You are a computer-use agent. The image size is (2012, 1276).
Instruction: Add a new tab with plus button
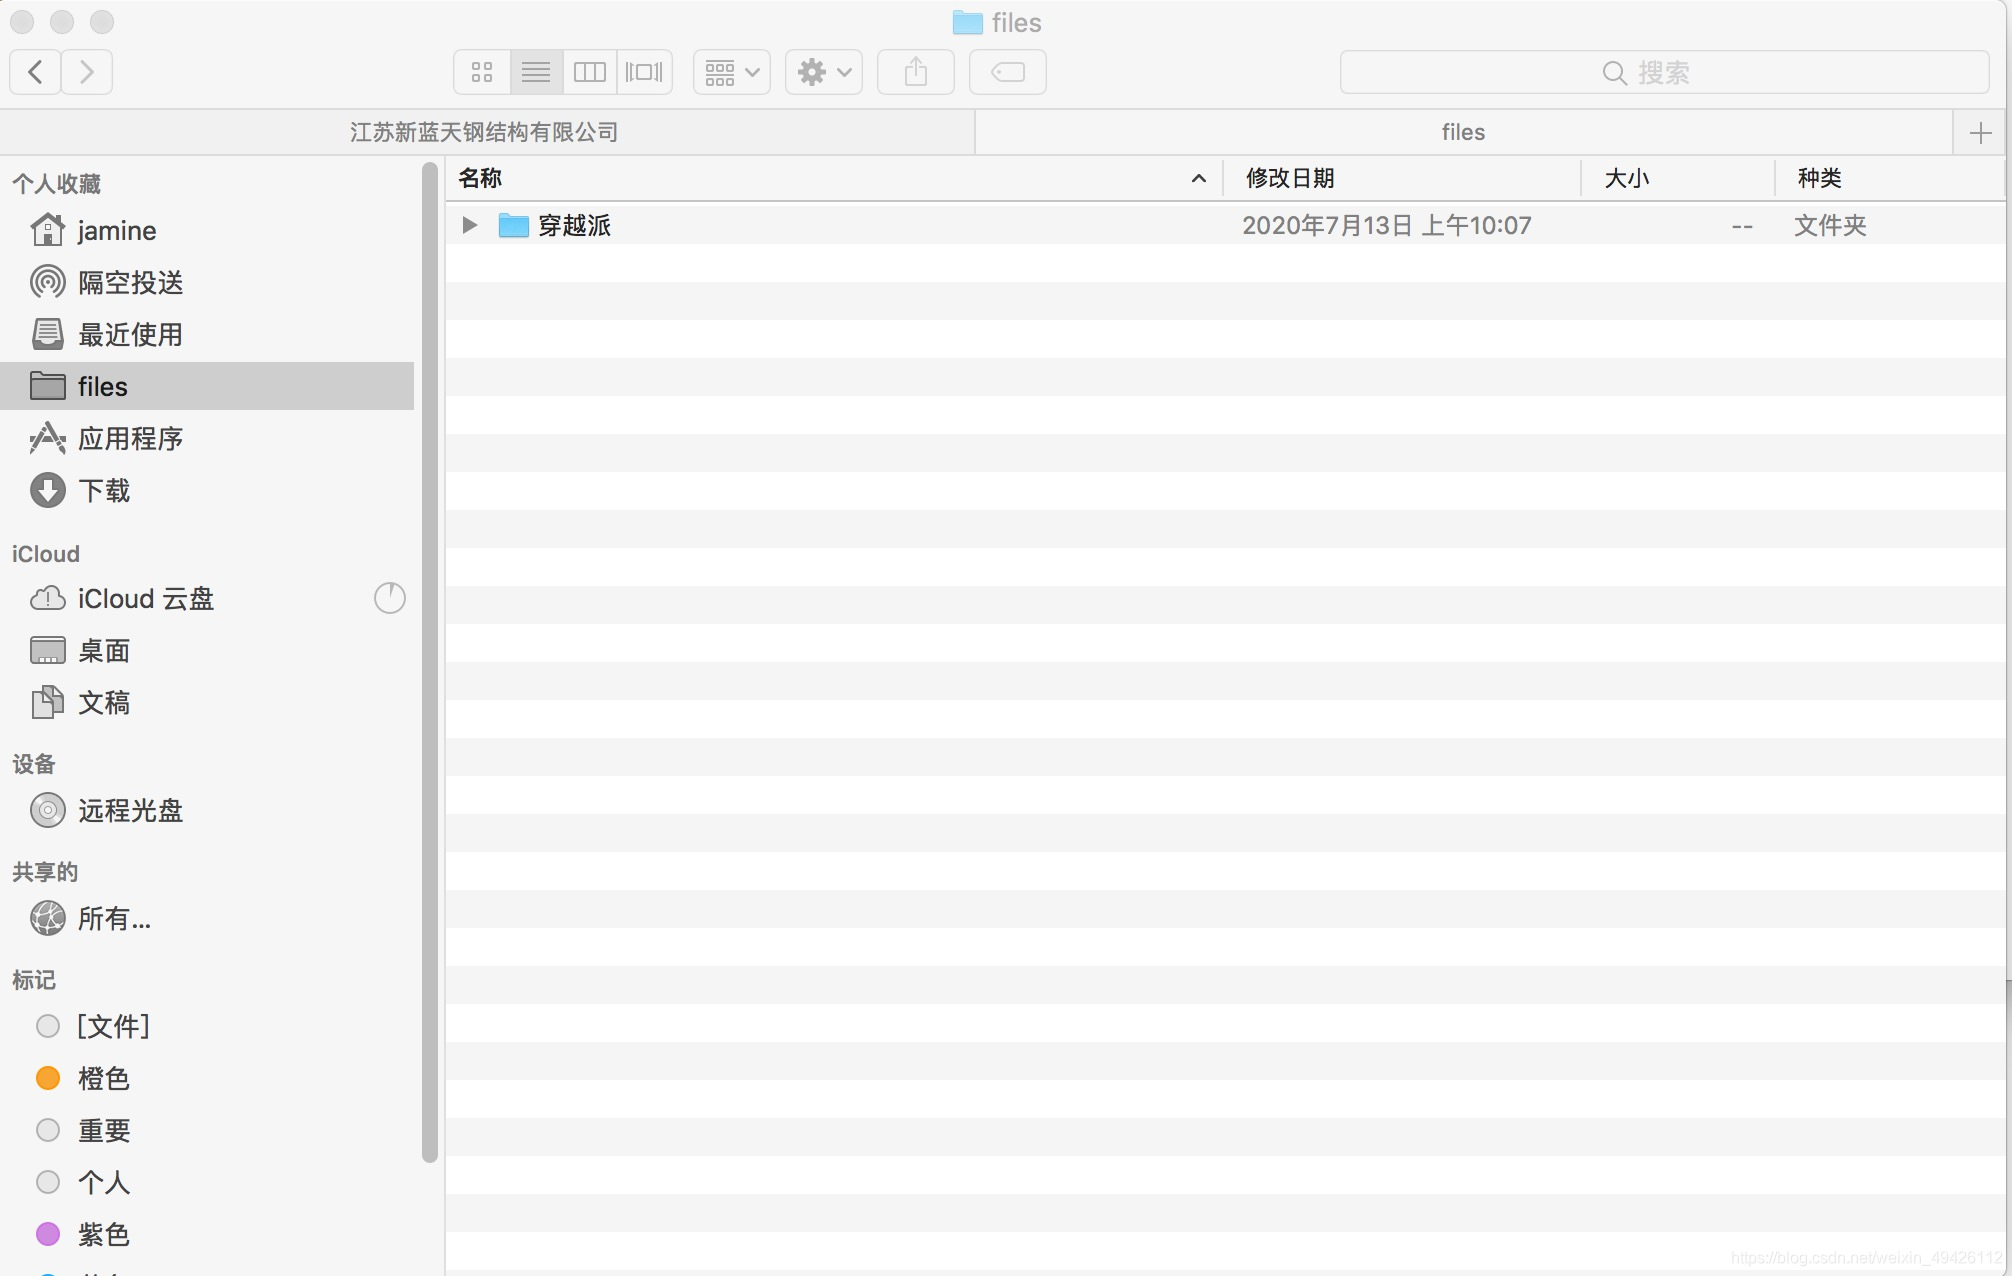(1980, 132)
